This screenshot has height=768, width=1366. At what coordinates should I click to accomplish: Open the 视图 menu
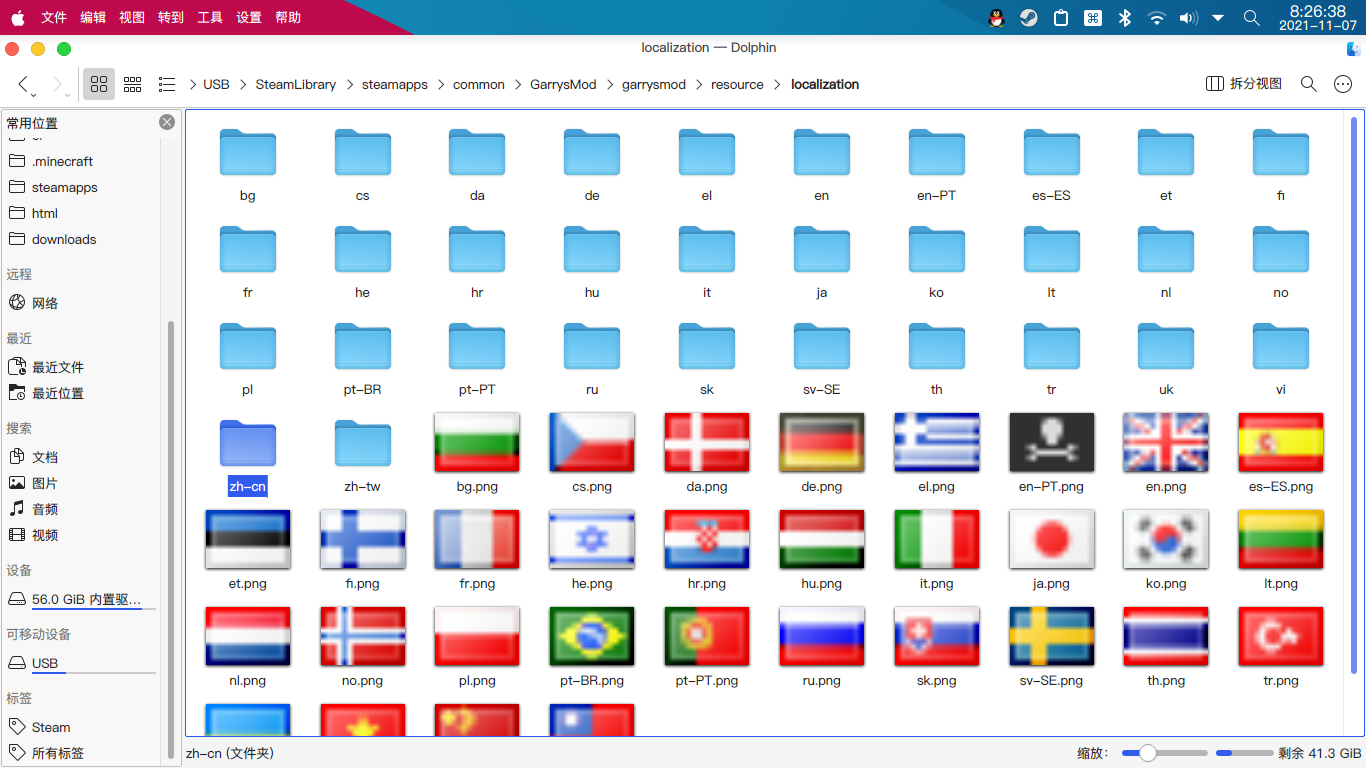[131, 17]
